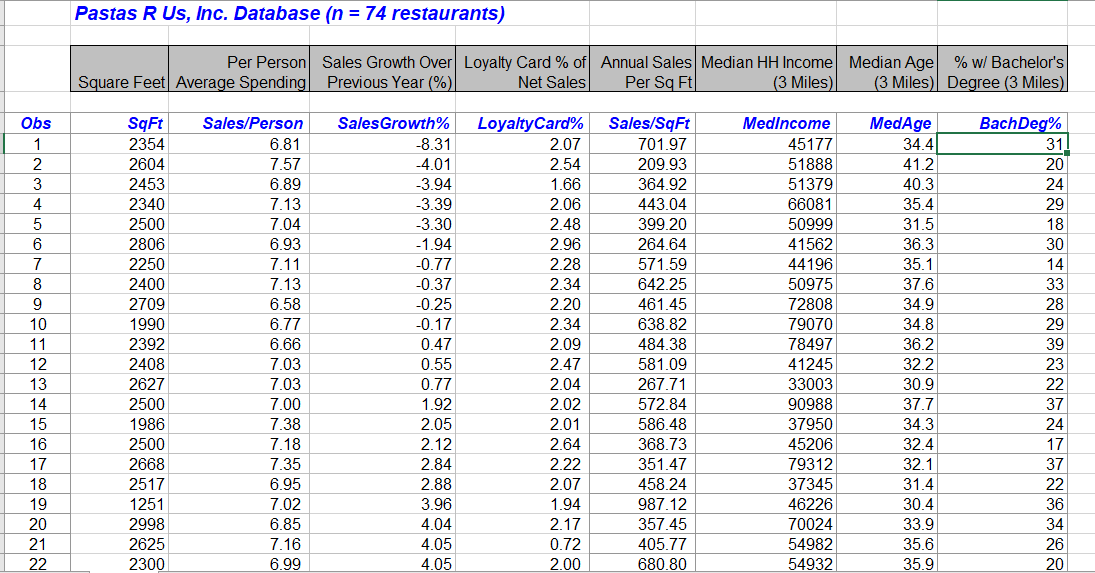Select Sales/SqFt value 987.12
The image size is (1095, 573).
[642, 505]
